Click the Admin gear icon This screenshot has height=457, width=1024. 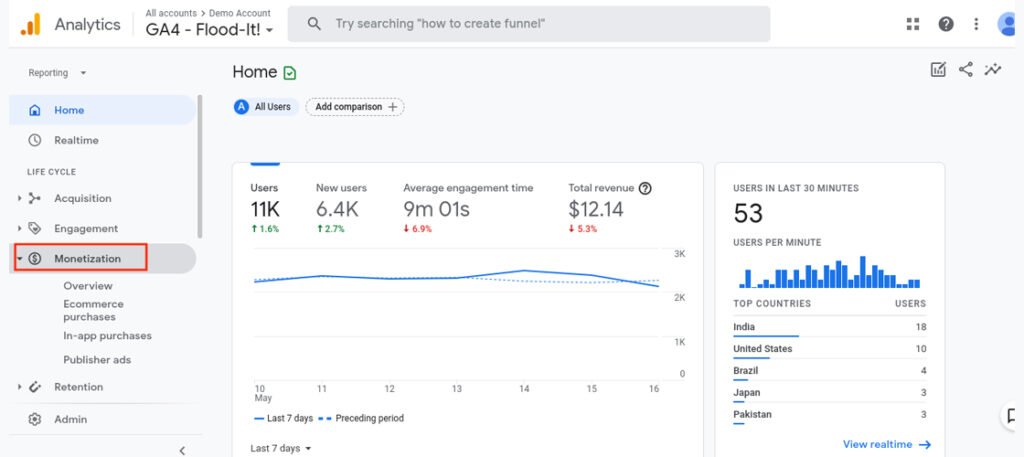click(35, 419)
